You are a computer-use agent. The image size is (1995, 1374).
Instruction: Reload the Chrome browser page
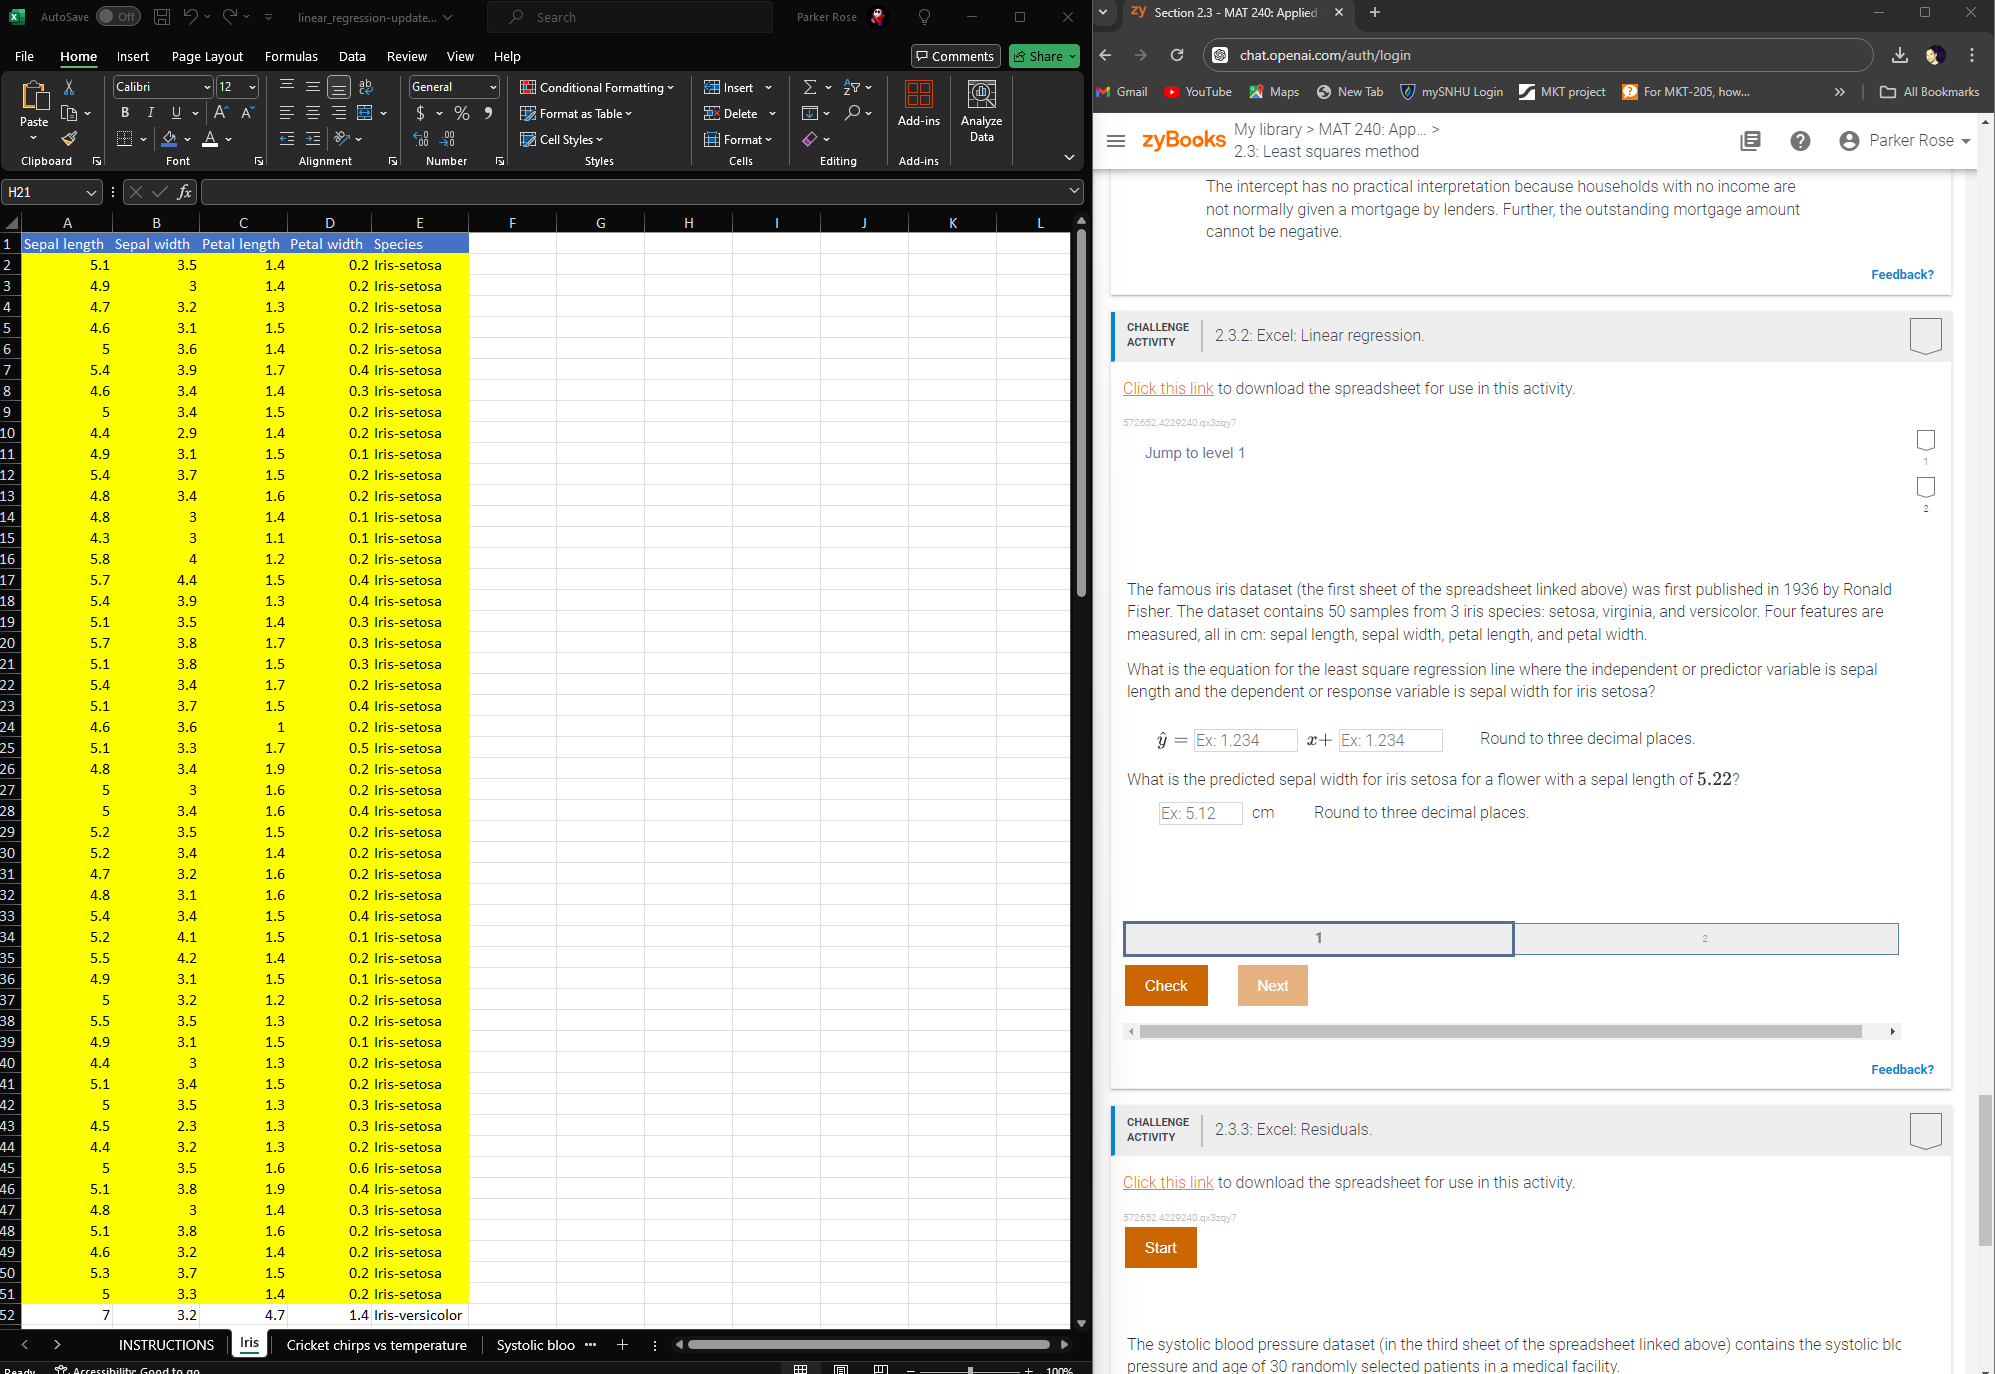coord(1177,55)
